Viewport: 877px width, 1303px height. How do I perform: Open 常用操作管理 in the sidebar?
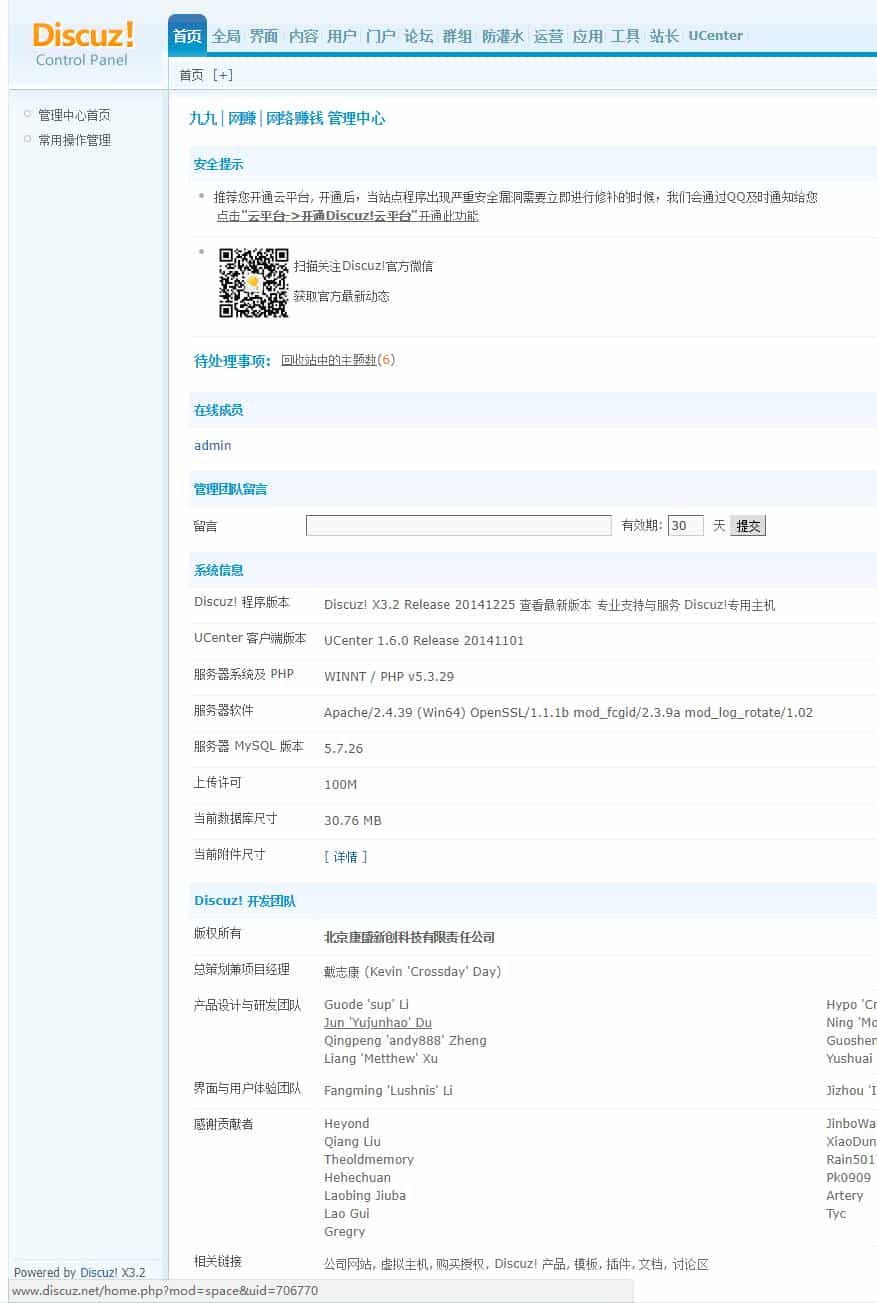(74, 140)
